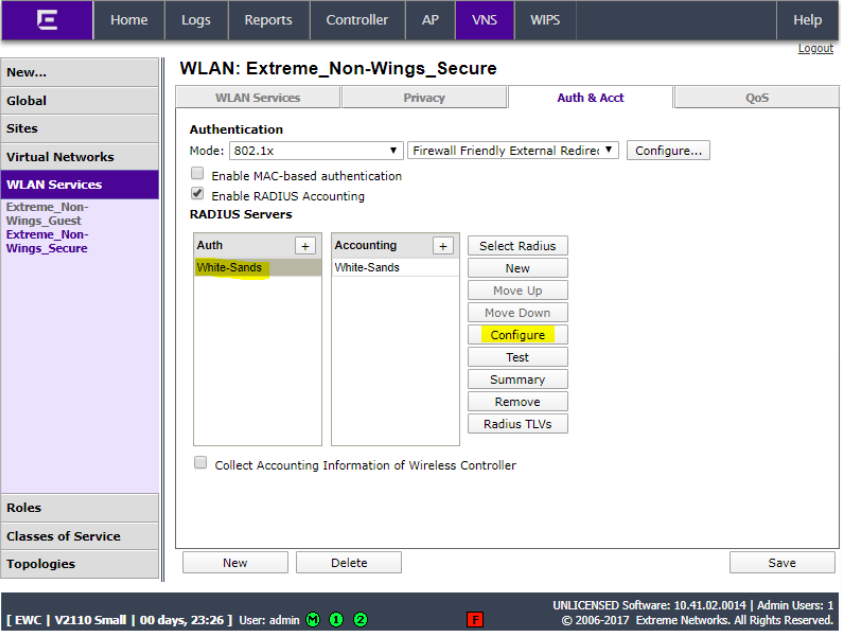The width and height of the screenshot is (841, 632).
Task: Click the highlighted Configure RADIUS button
Action: [x=518, y=335]
